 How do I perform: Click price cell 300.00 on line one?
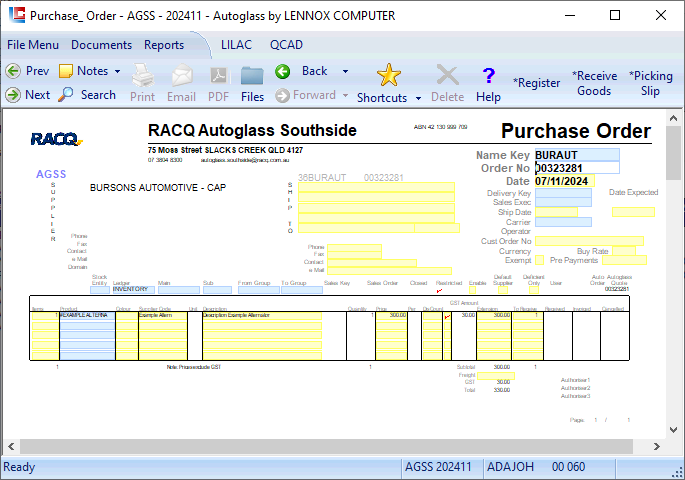click(x=391, y=315)
